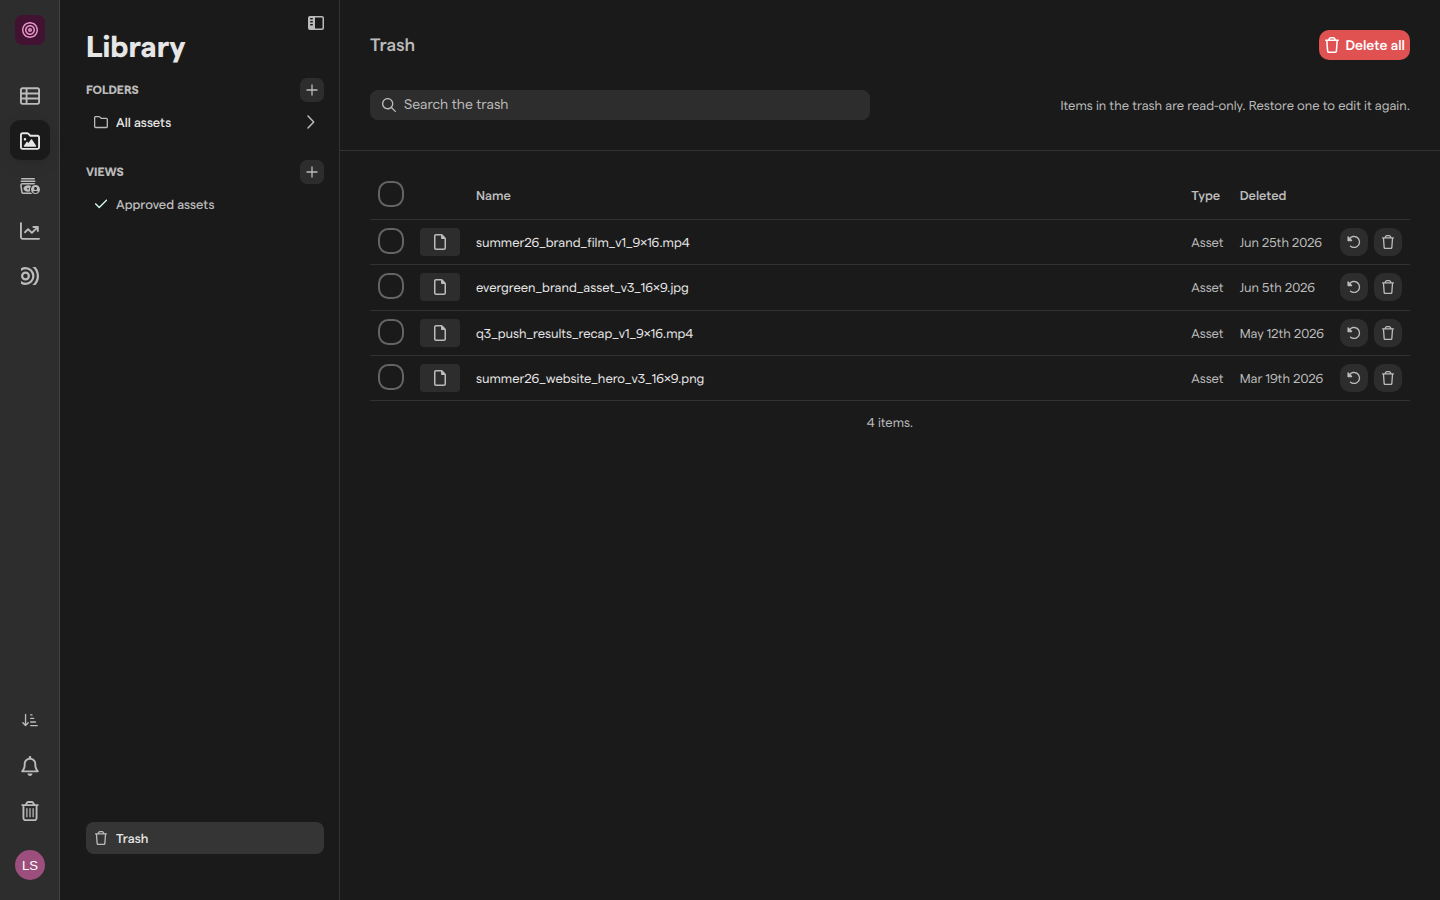Click the Type column header
1440x900 pixels.
point(1205,196)
